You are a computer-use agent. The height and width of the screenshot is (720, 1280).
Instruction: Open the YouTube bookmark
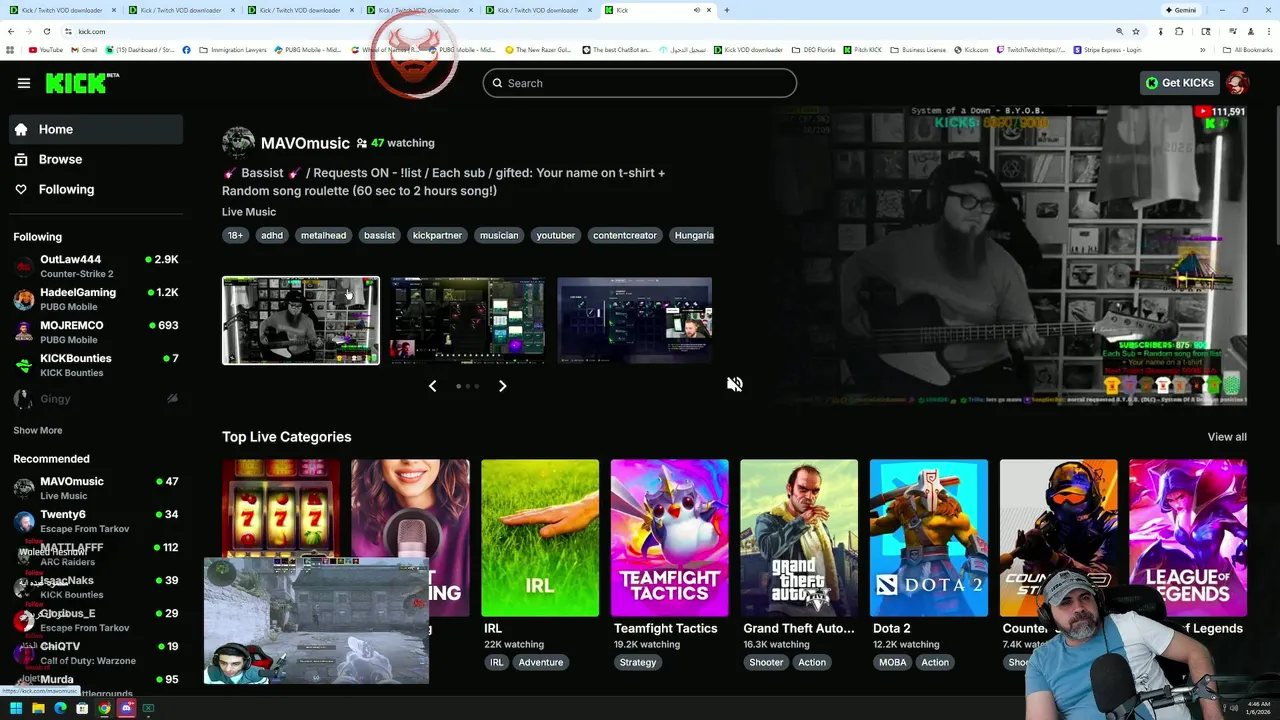[46, 49]
